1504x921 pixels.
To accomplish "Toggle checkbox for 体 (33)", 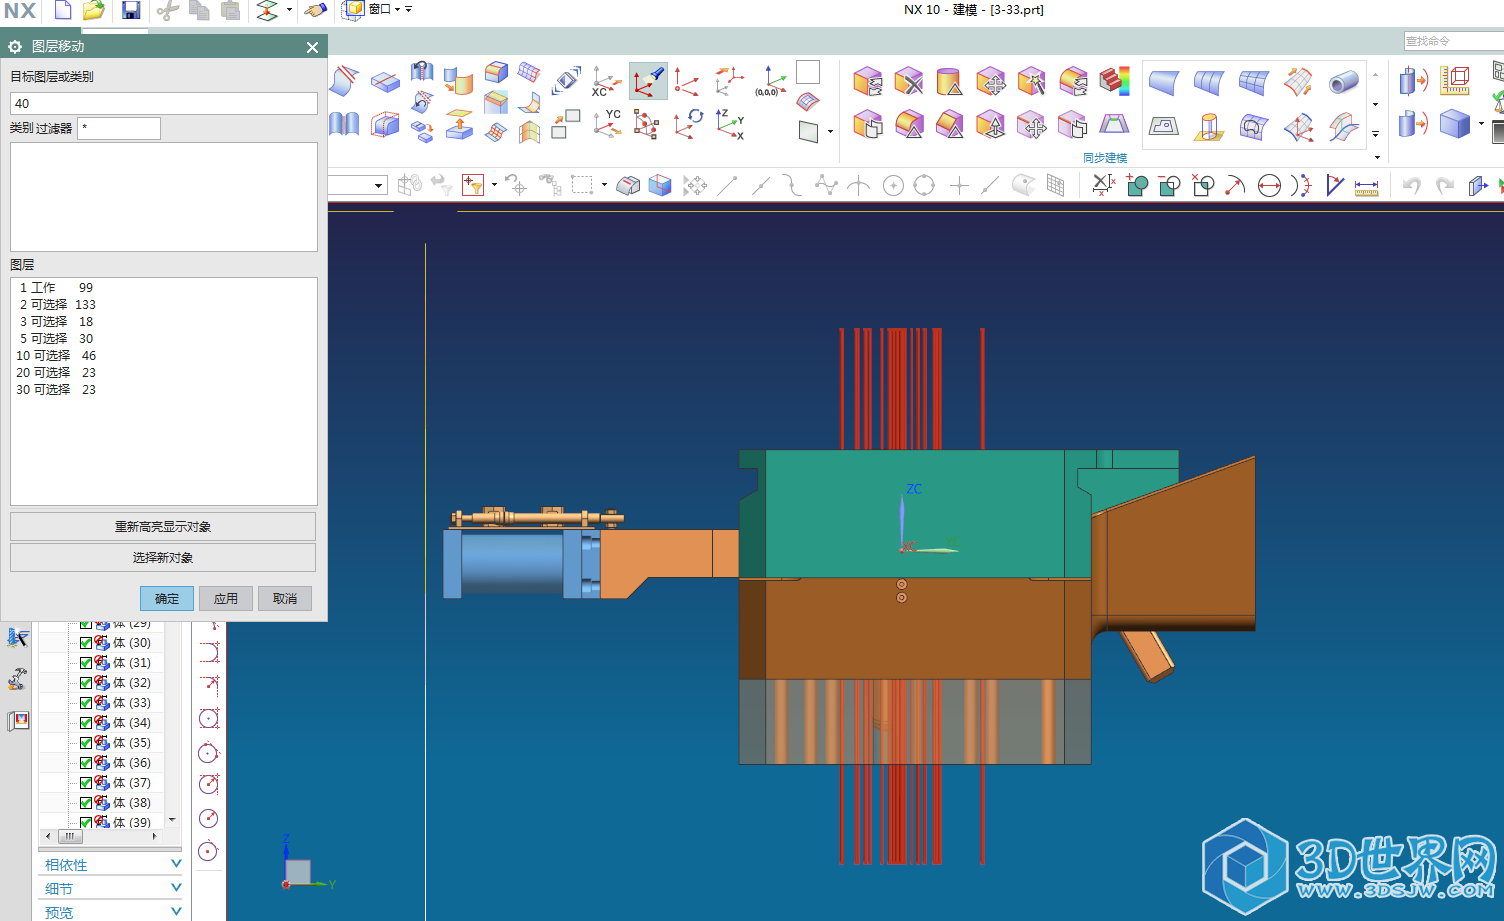I will (x=86, y=703).
